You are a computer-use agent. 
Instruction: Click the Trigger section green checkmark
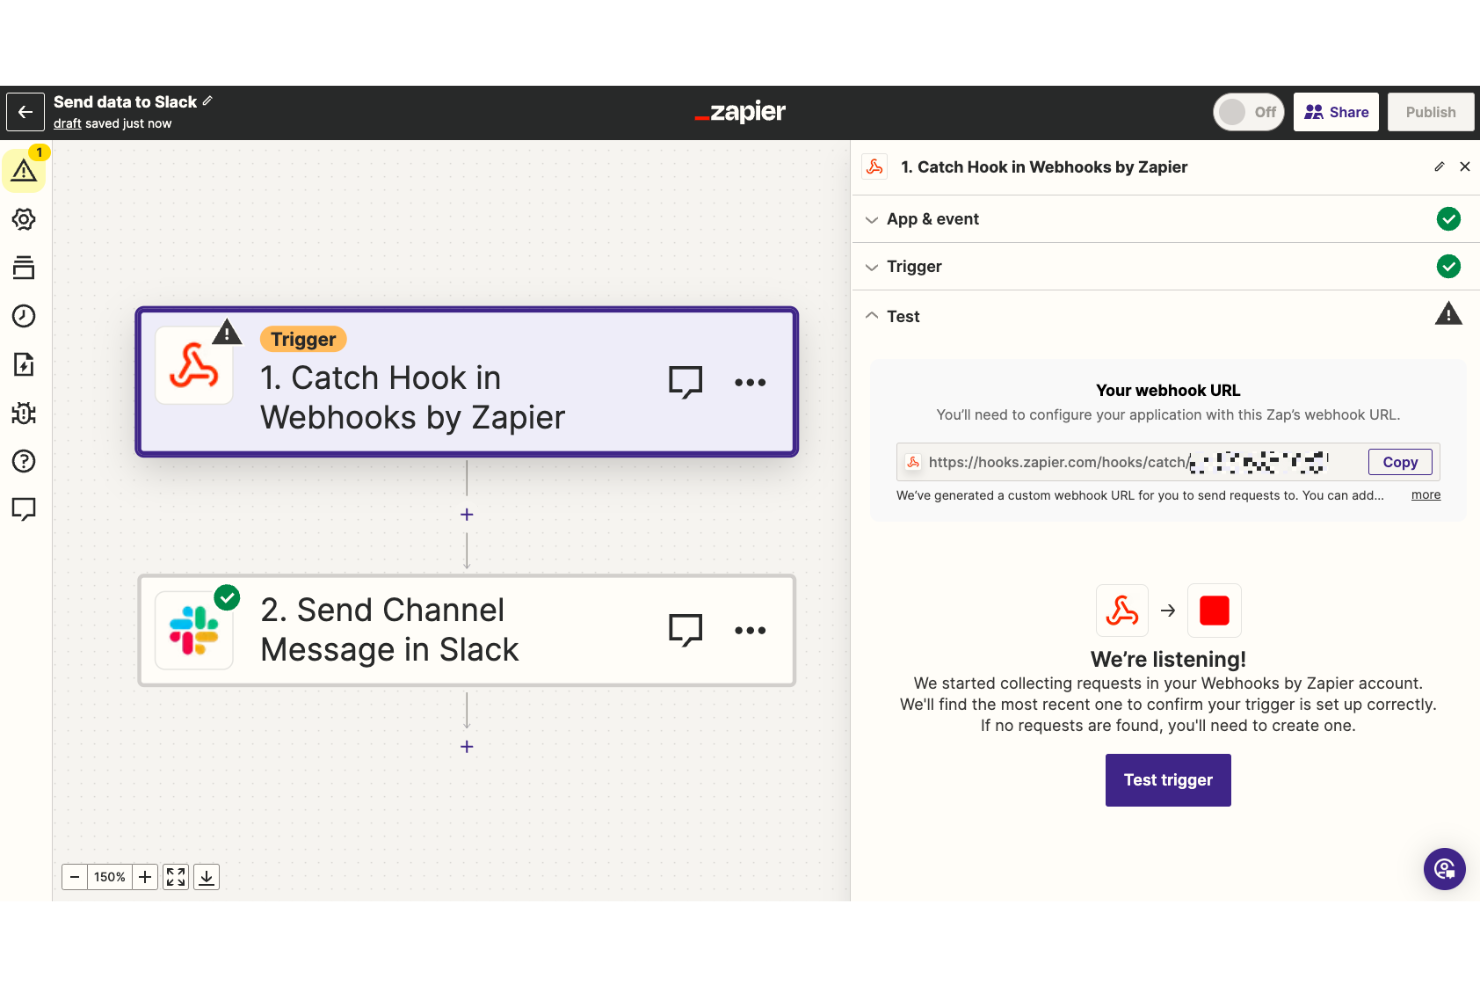coord(1448,266)
